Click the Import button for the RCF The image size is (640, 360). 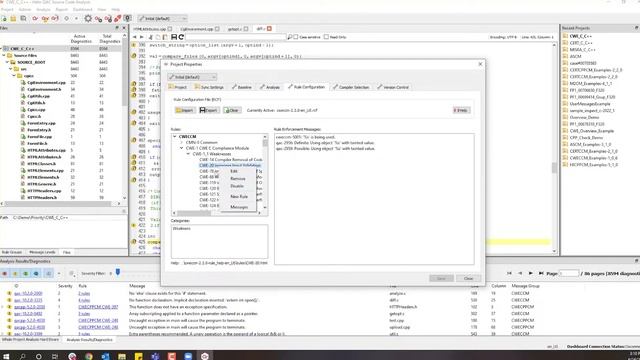(184, 110)
